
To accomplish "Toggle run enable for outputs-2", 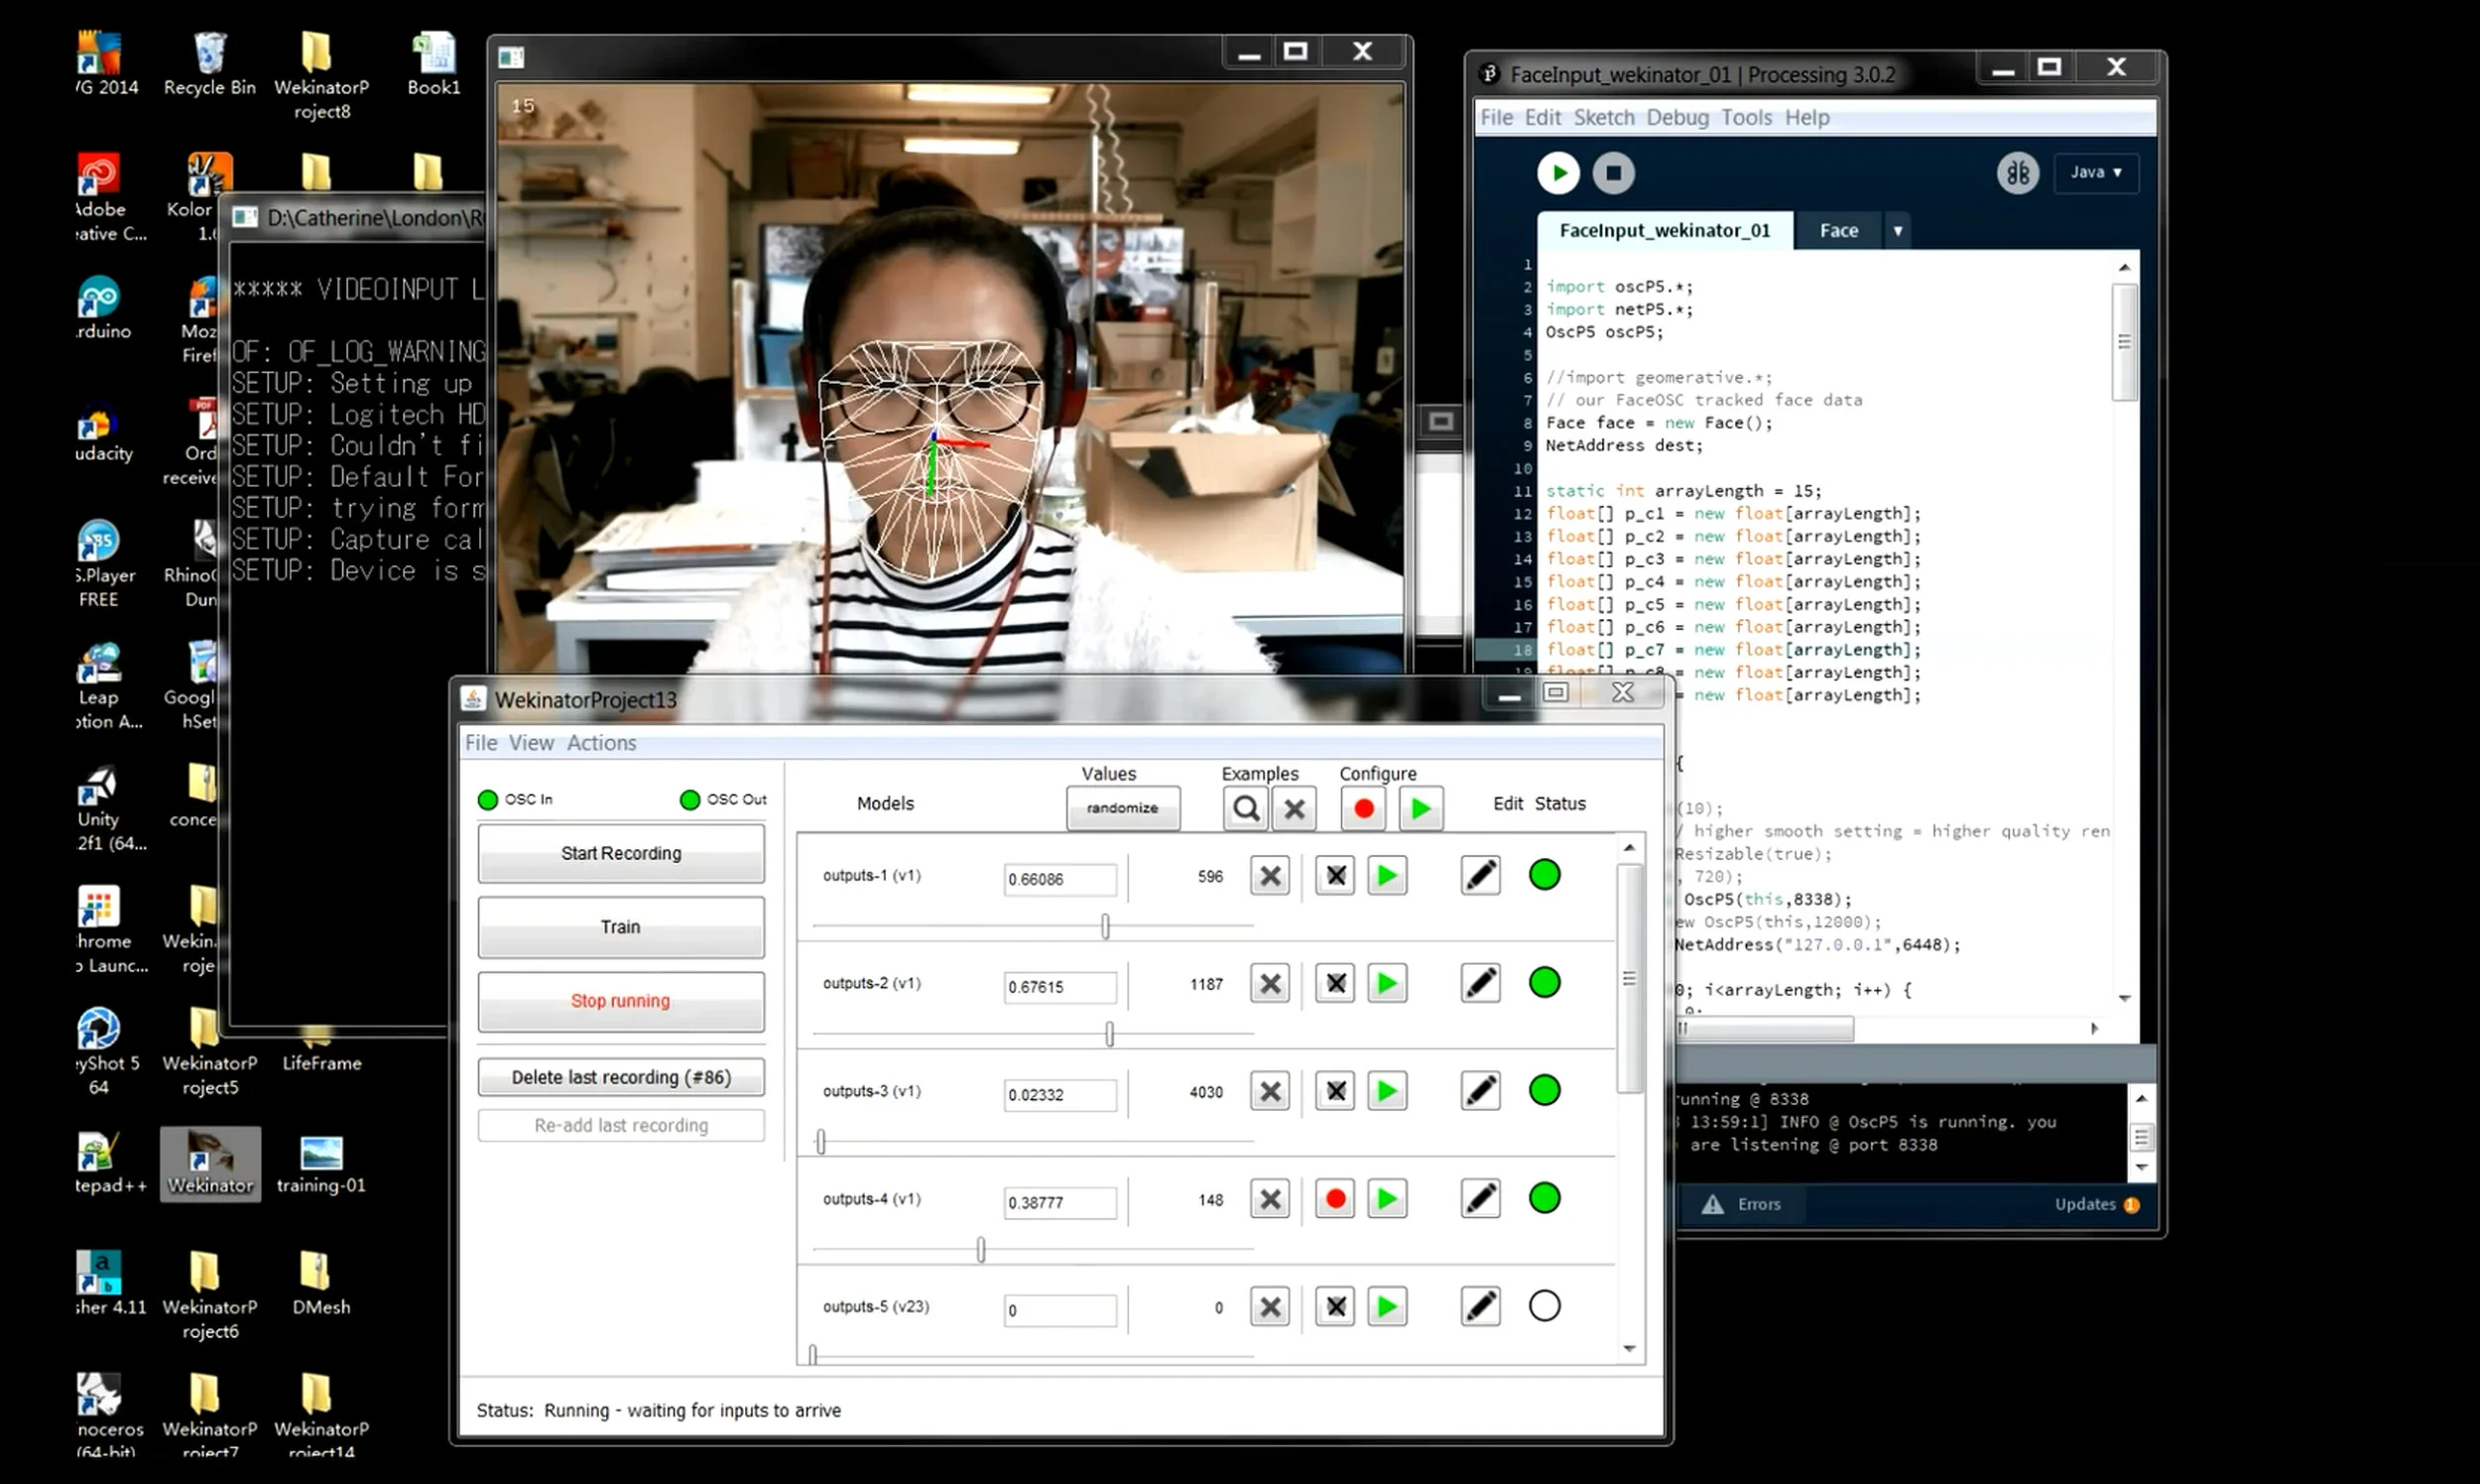I will coord(1387,984).
